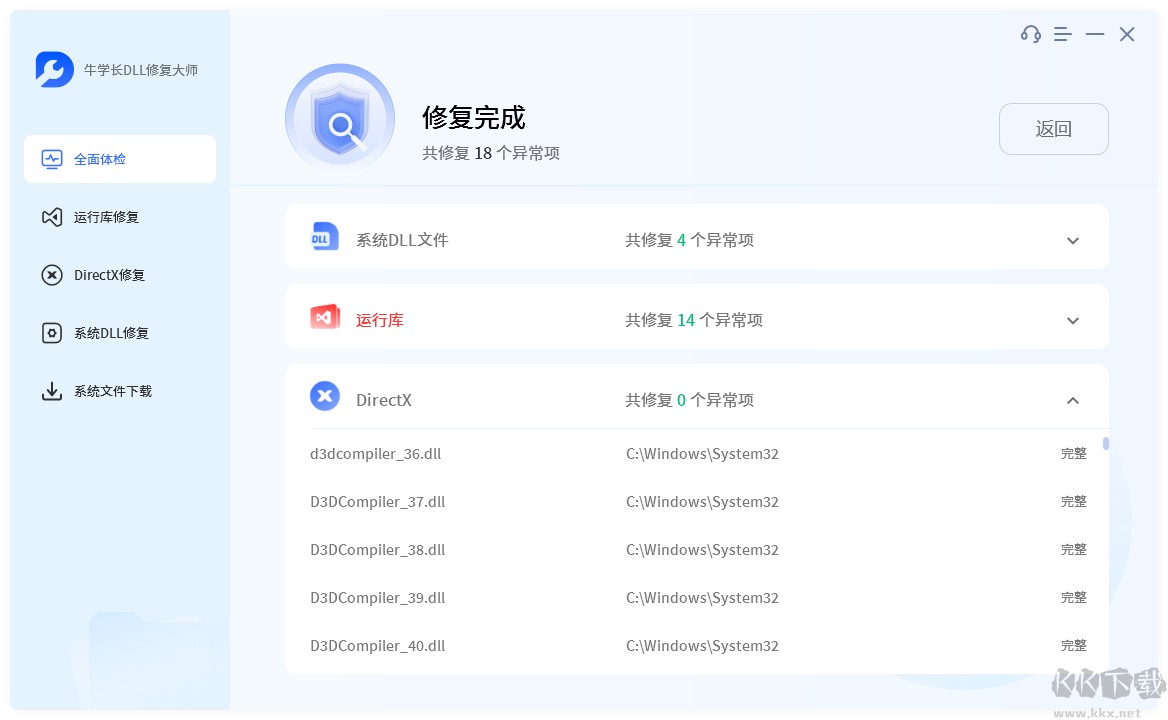Click the 系统文件下载 download icon
Image resolution: width=1168 pixels, height=720 pixels.
point(51,391)
